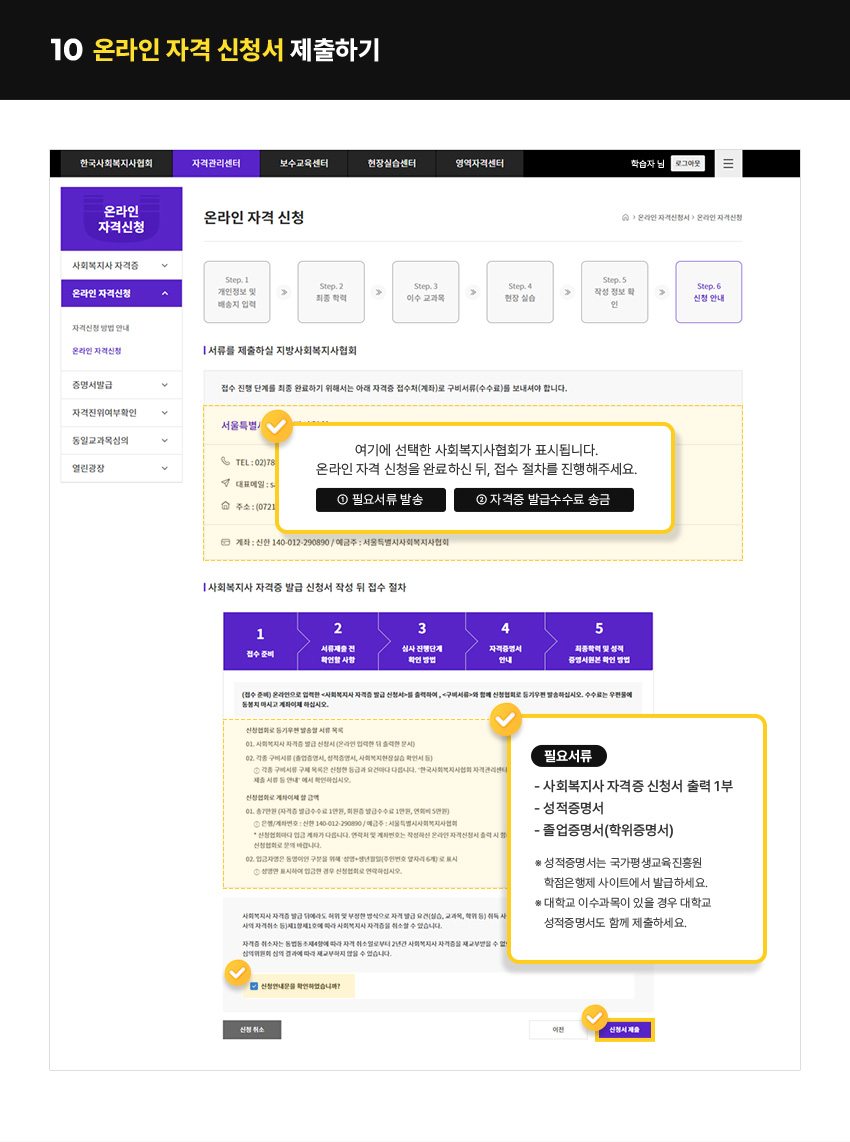Screen dimensions: 850x1142
Task: Go to Step 1 개인정보 및 배송지 입력
Action: click(237, 292)
